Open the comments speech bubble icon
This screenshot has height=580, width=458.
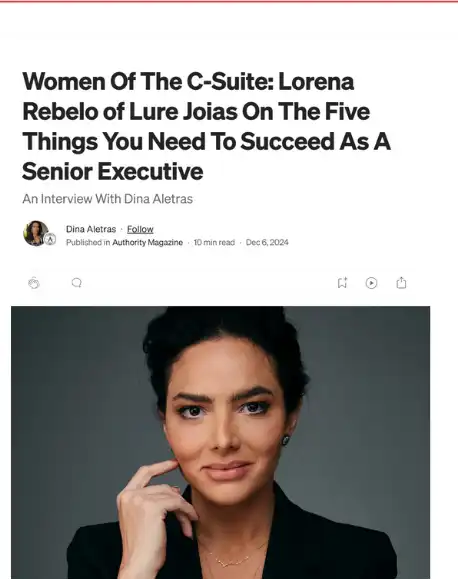pyautogui.click(x=77, y=283)
